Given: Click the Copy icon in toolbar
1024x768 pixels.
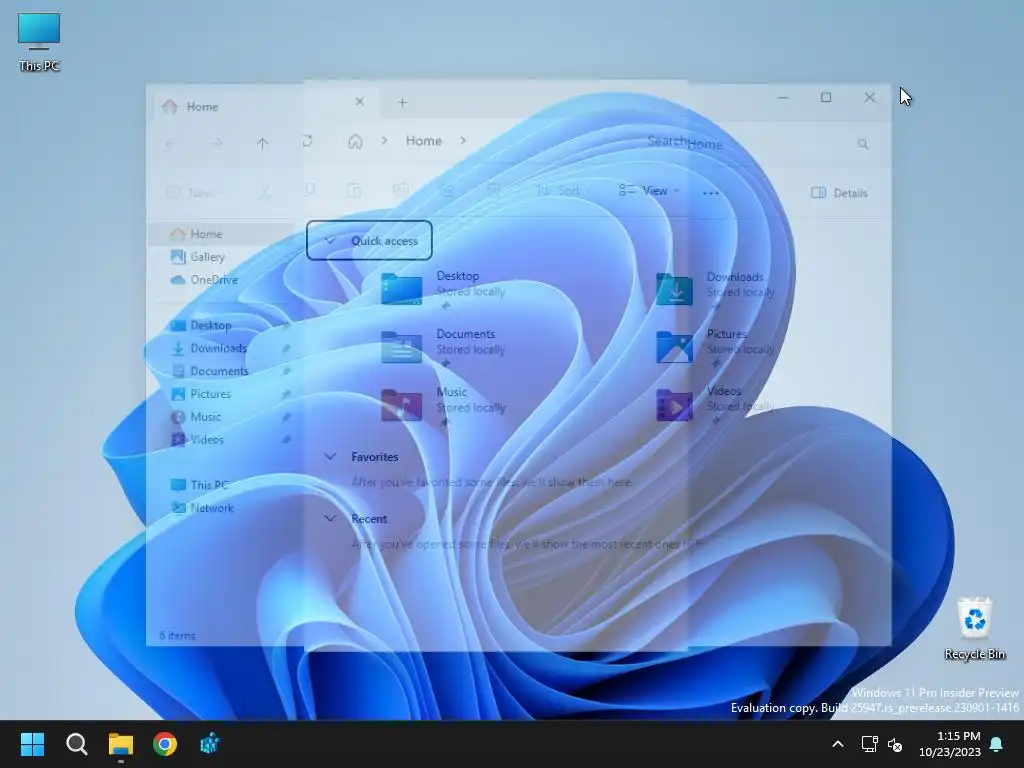Looking at the screenshot, I should 310,190.
